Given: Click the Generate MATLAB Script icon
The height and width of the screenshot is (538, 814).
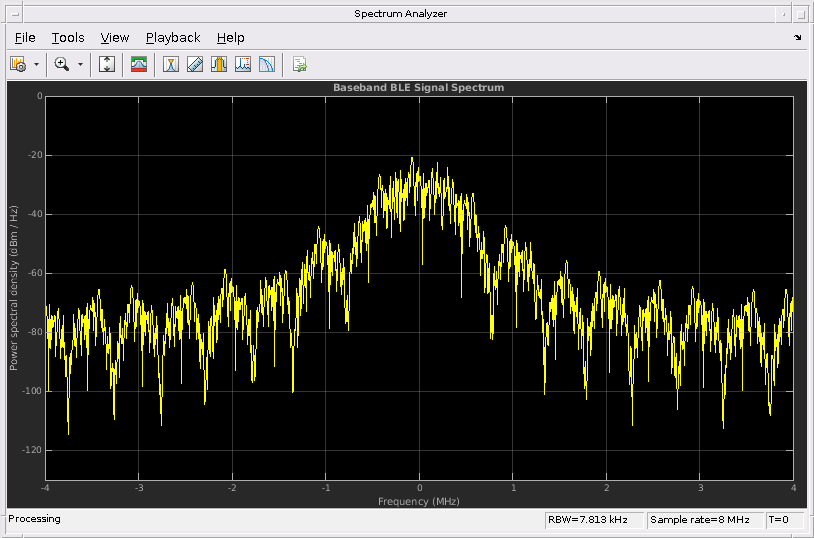Looking at the screenshot, I should 299,64.
